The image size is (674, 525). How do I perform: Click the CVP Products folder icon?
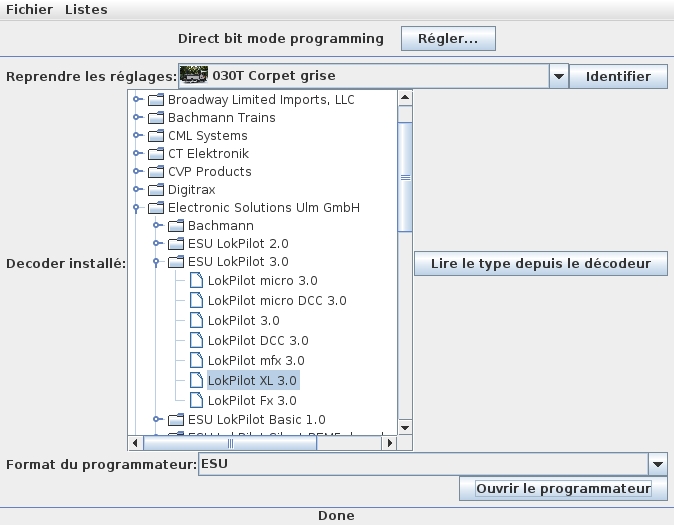[156, 172]
